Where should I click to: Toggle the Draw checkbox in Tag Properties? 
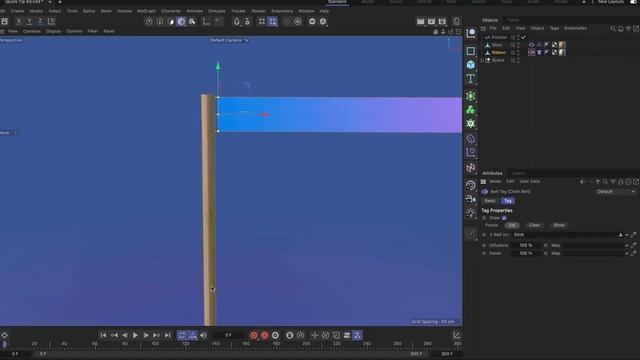(x=504, y=218)
